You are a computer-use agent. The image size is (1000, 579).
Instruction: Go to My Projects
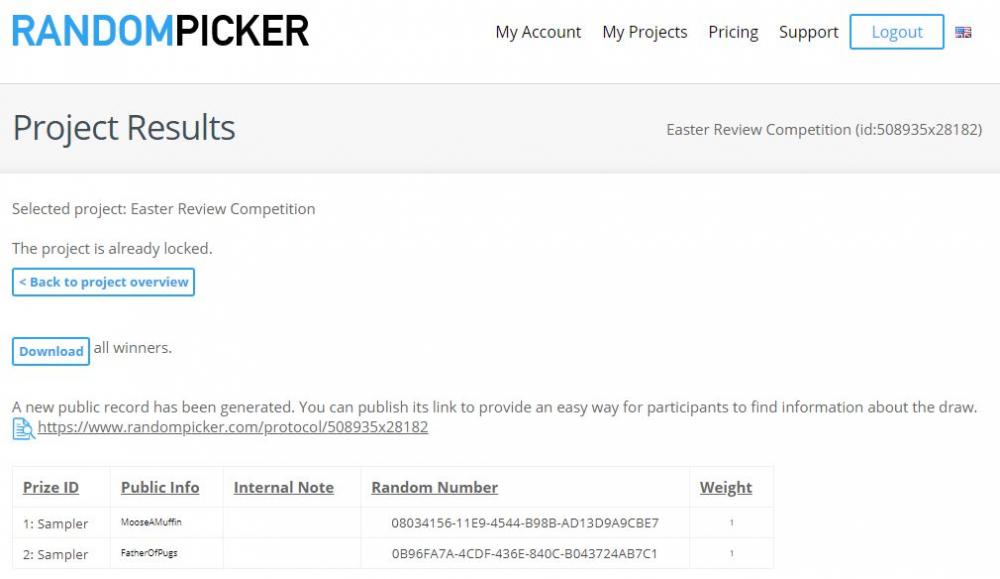(645, 32)
